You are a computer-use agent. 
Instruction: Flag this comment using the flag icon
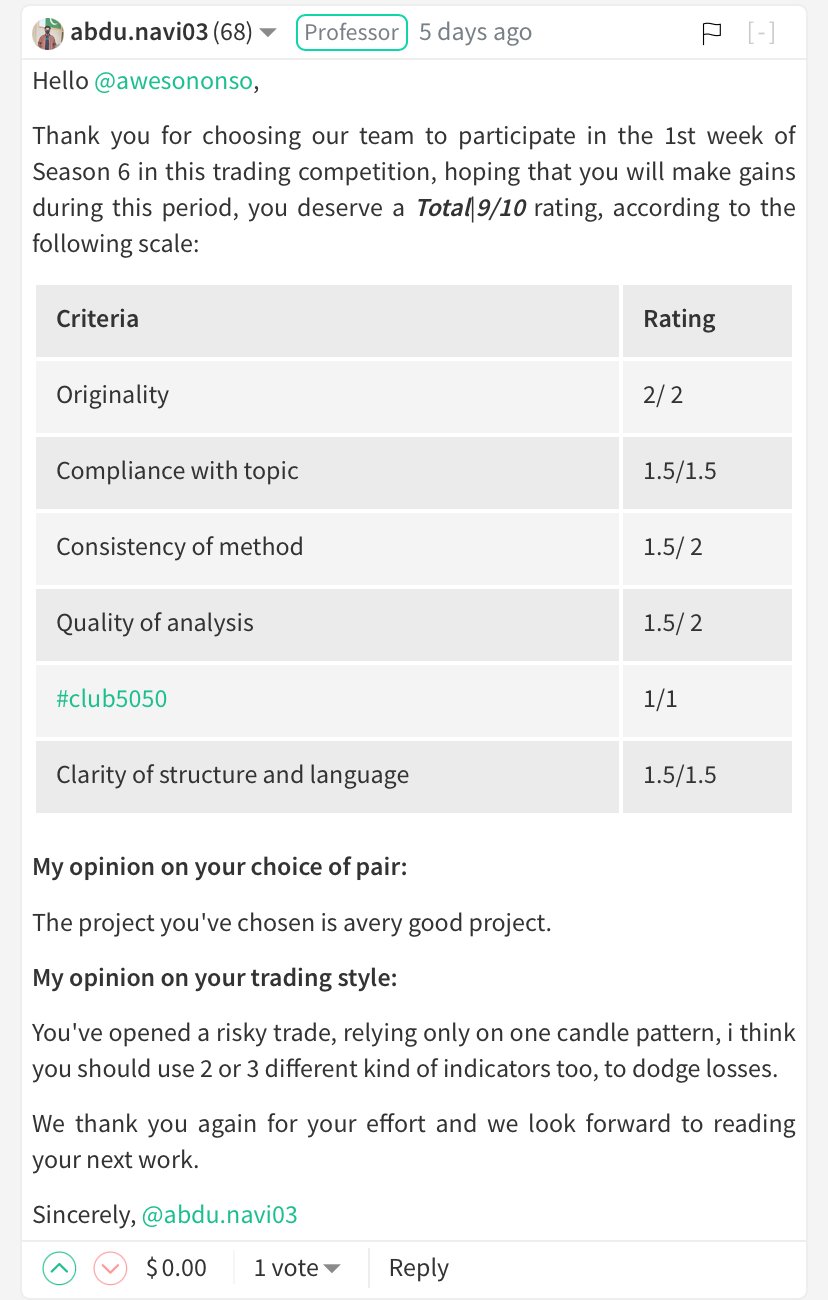coord(711,33)
